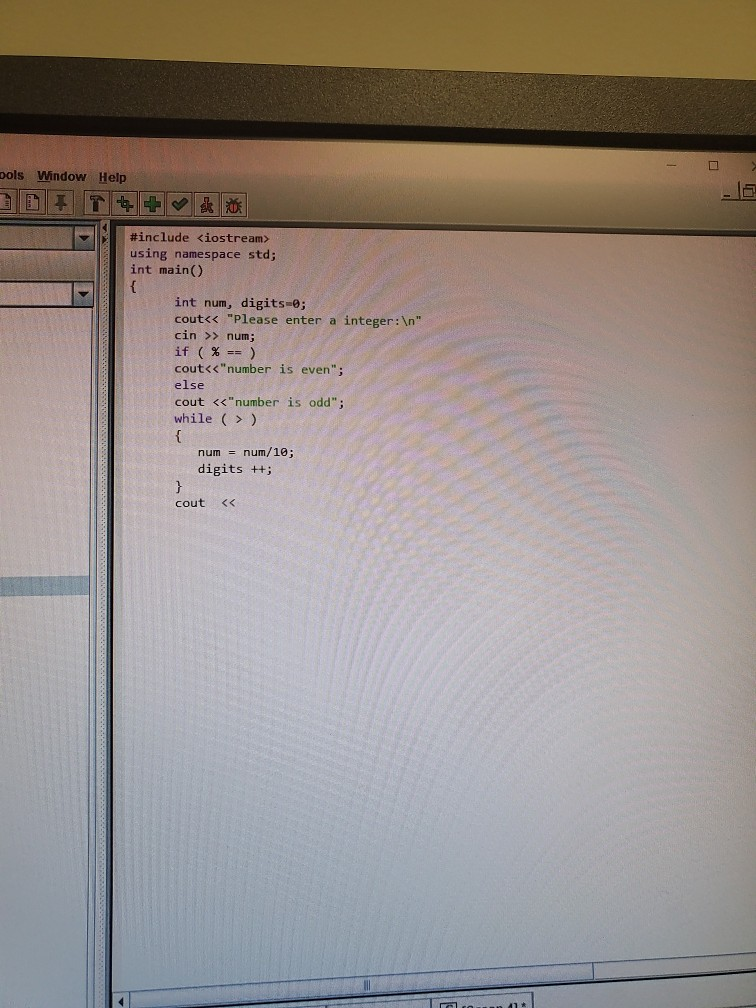Click the 'number is even' cout line
This screenshot has width=756, height=1008.
click(x=259, y=369)
